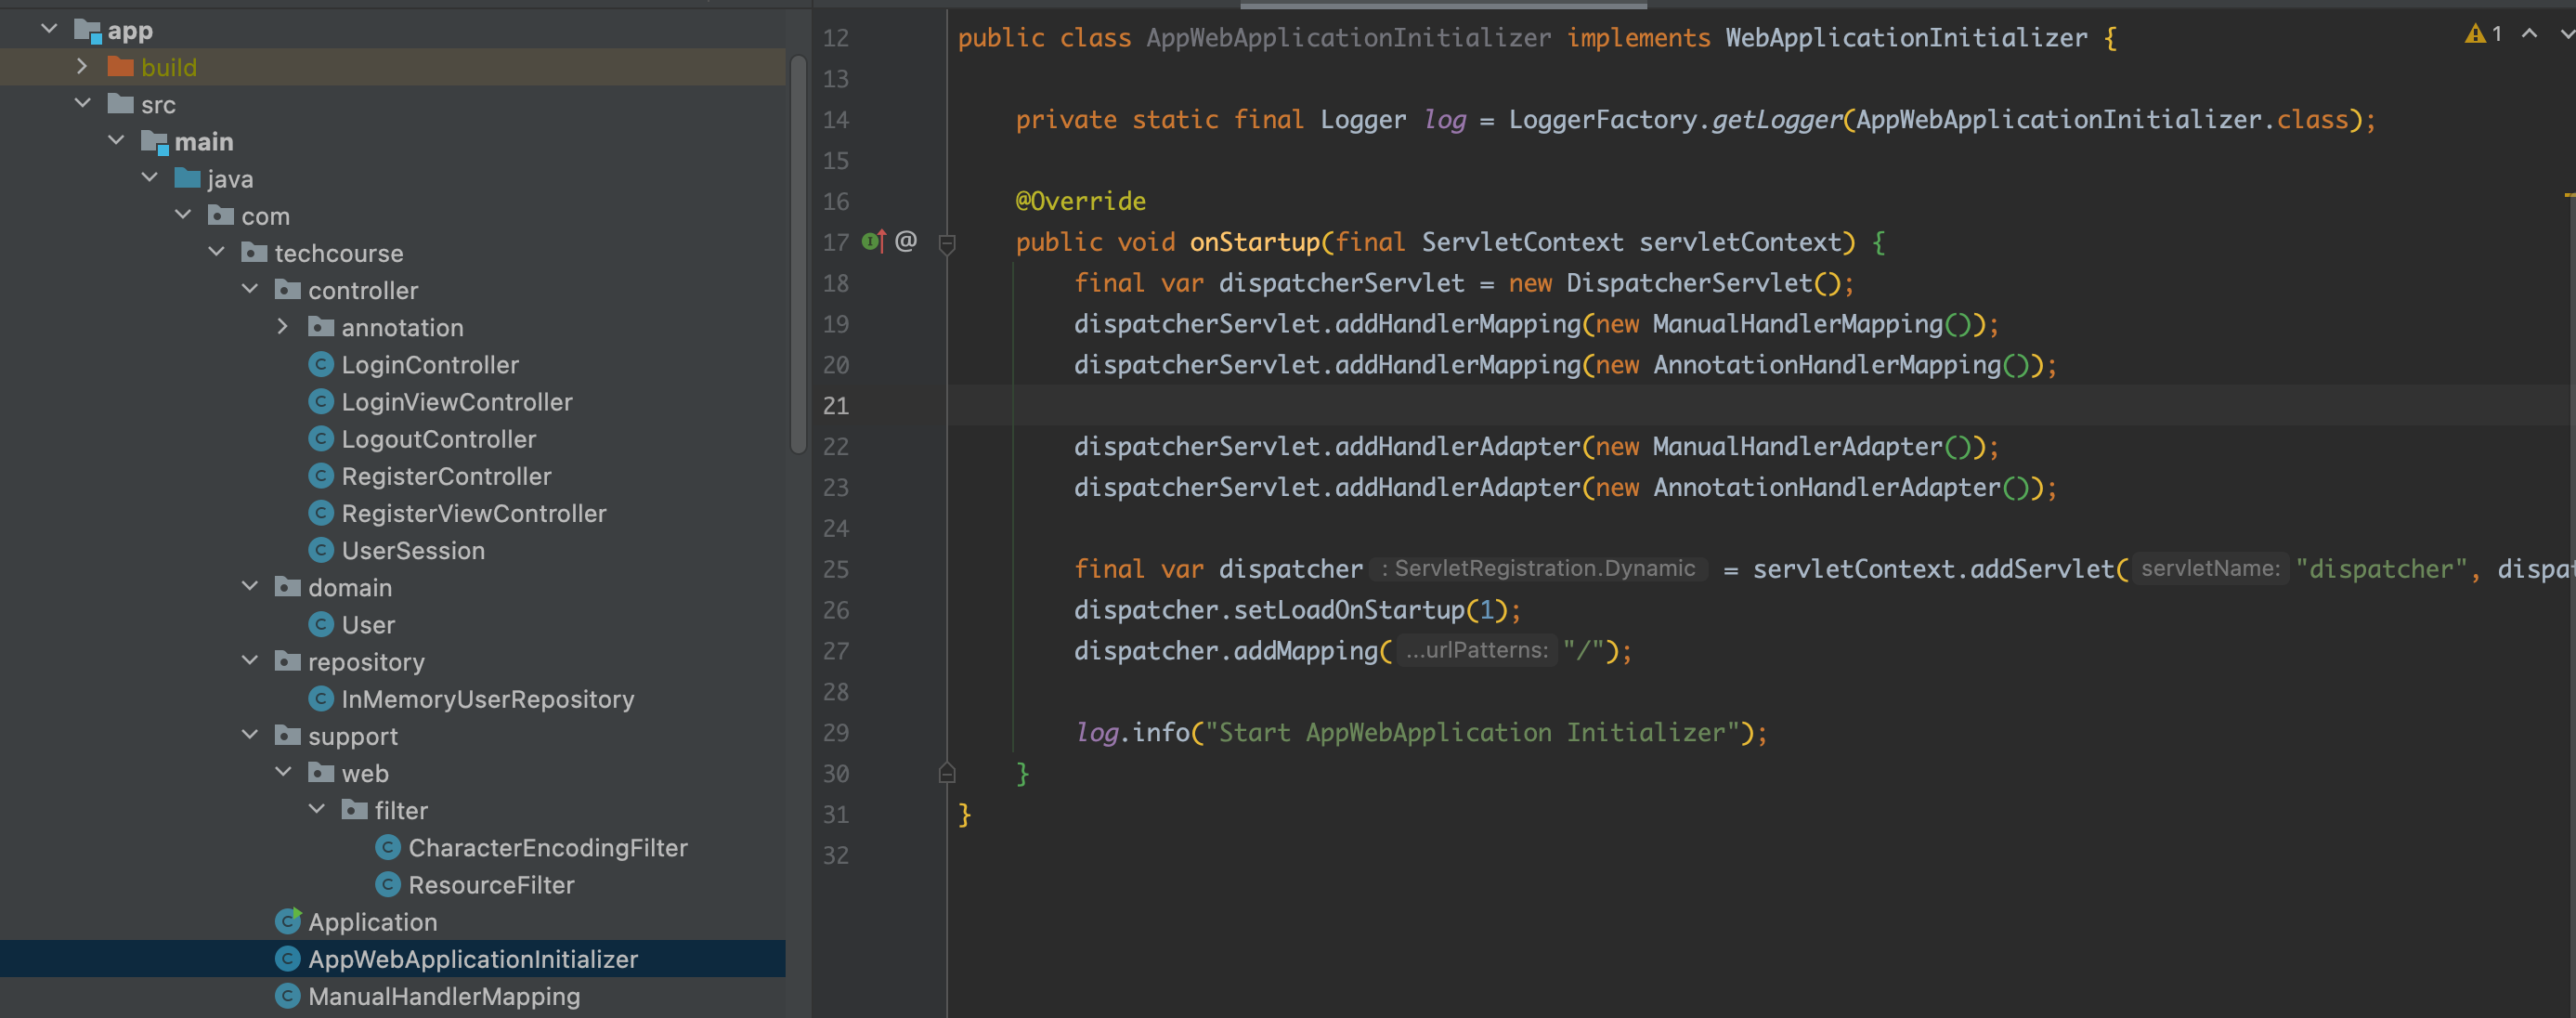Click the override gutter icon on line 17
This screenshot has width=2576, height=1018.
(x=873, y=241)
